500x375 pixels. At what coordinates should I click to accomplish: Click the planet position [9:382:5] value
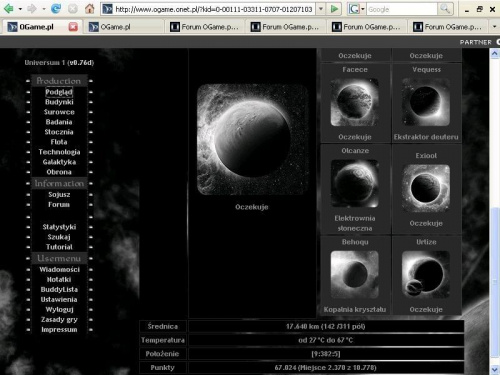[x=326, y=354]
